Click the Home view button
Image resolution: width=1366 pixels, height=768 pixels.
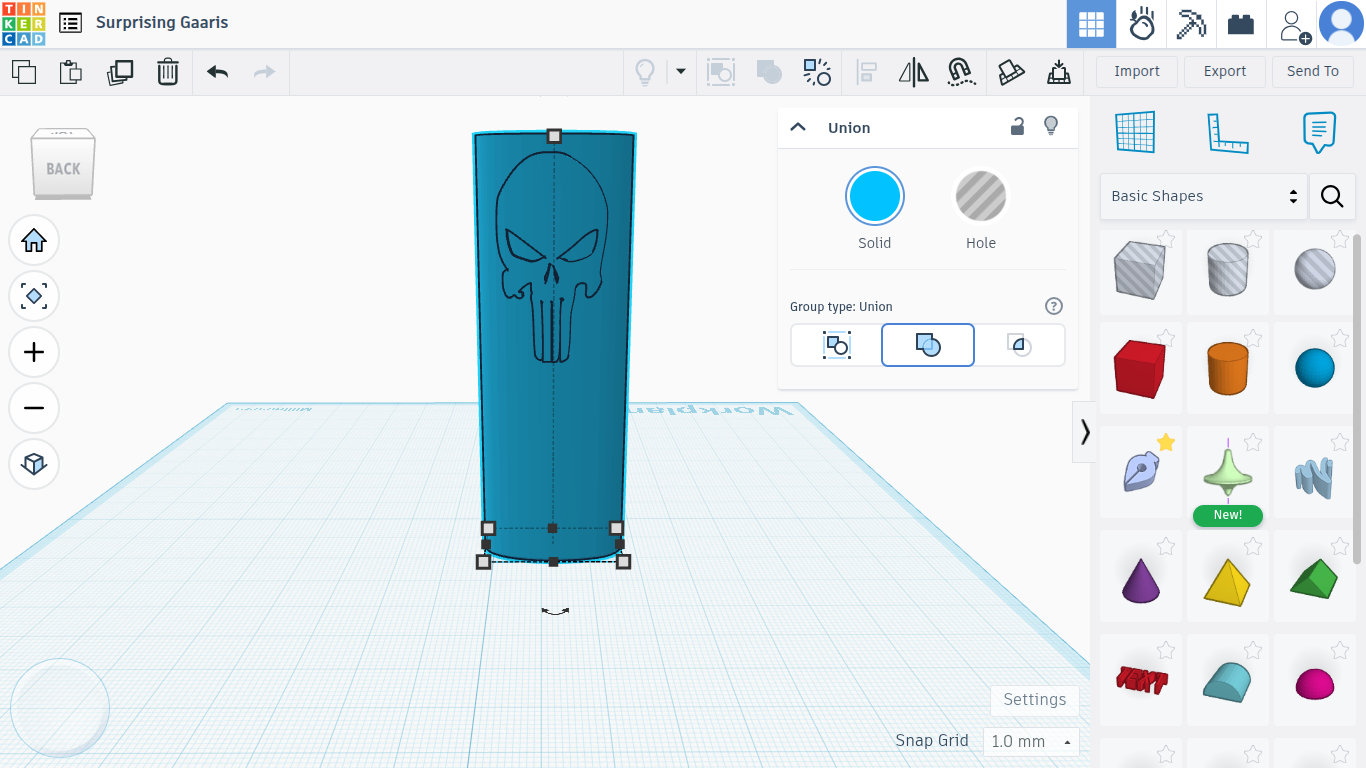[34, 240]
